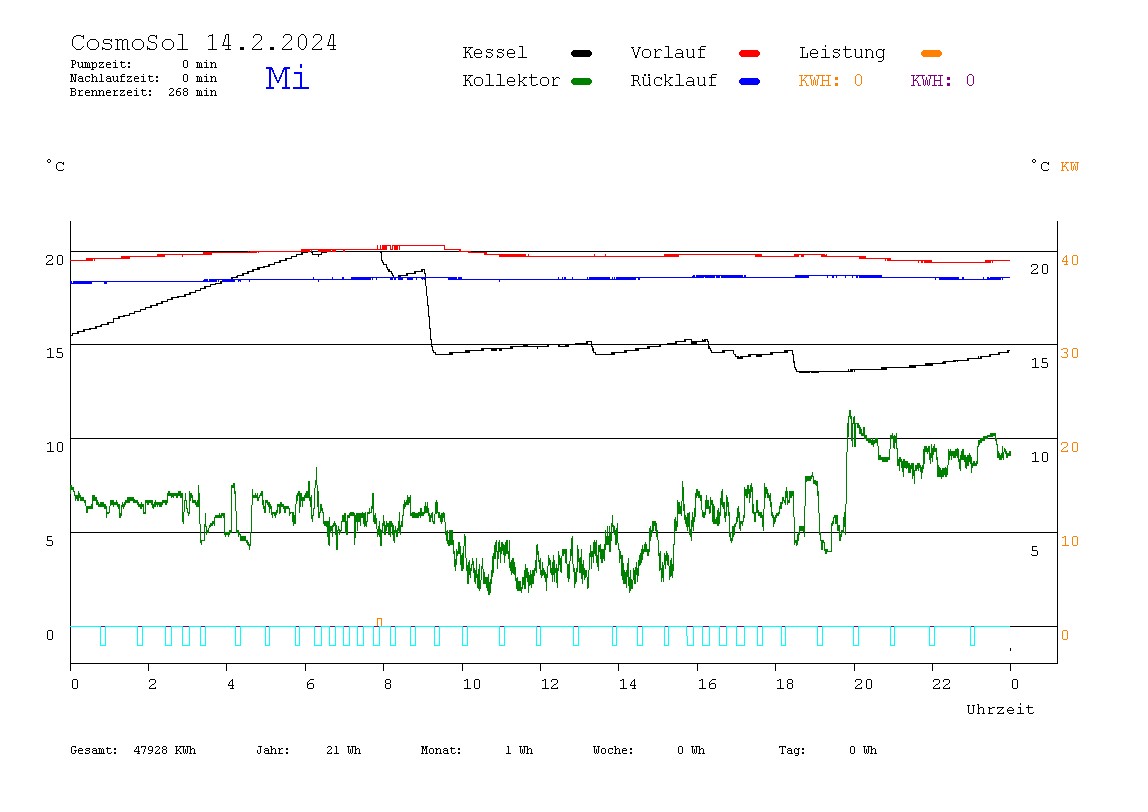The width and height of the screenshot is (1148, 812).
Task: Click hour label '6' on the time axis
Action: coord(310,684)
